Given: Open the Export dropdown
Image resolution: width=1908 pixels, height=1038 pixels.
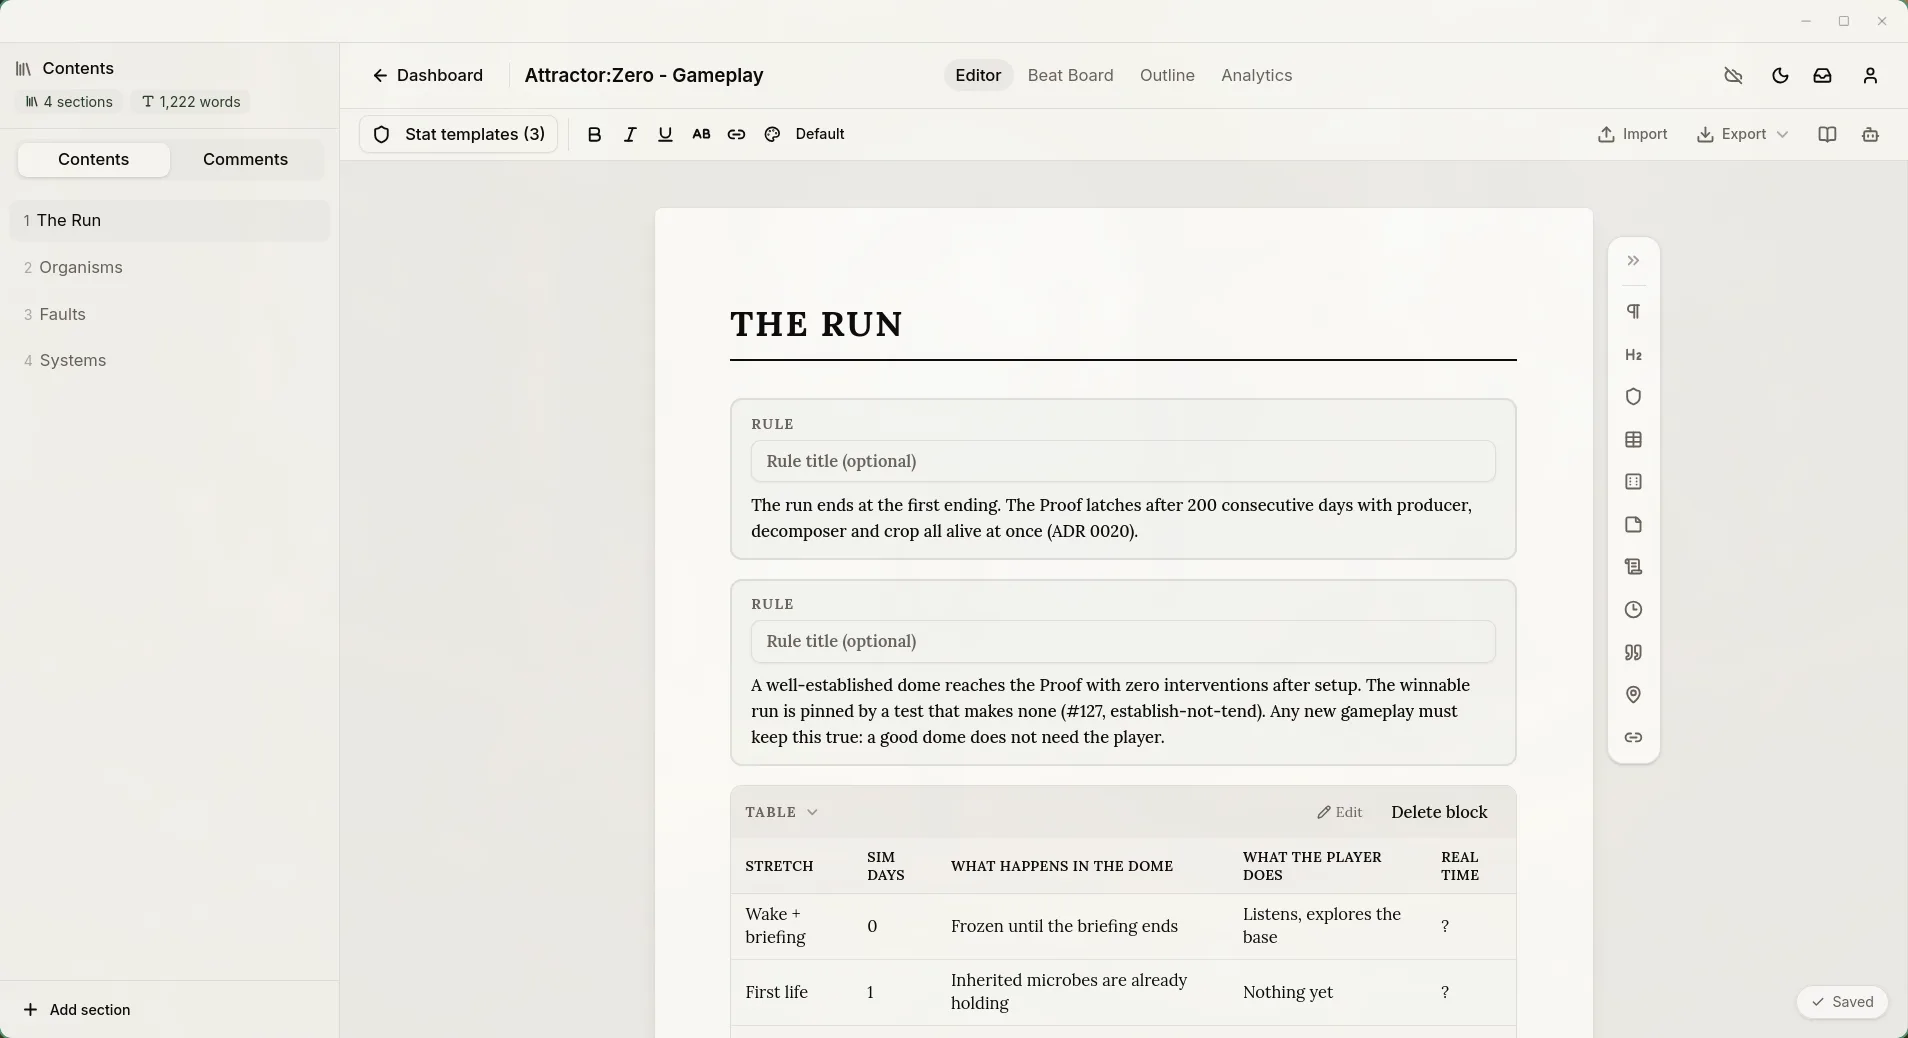Looking at the screenshot, I should click(x=1742, y=134).
